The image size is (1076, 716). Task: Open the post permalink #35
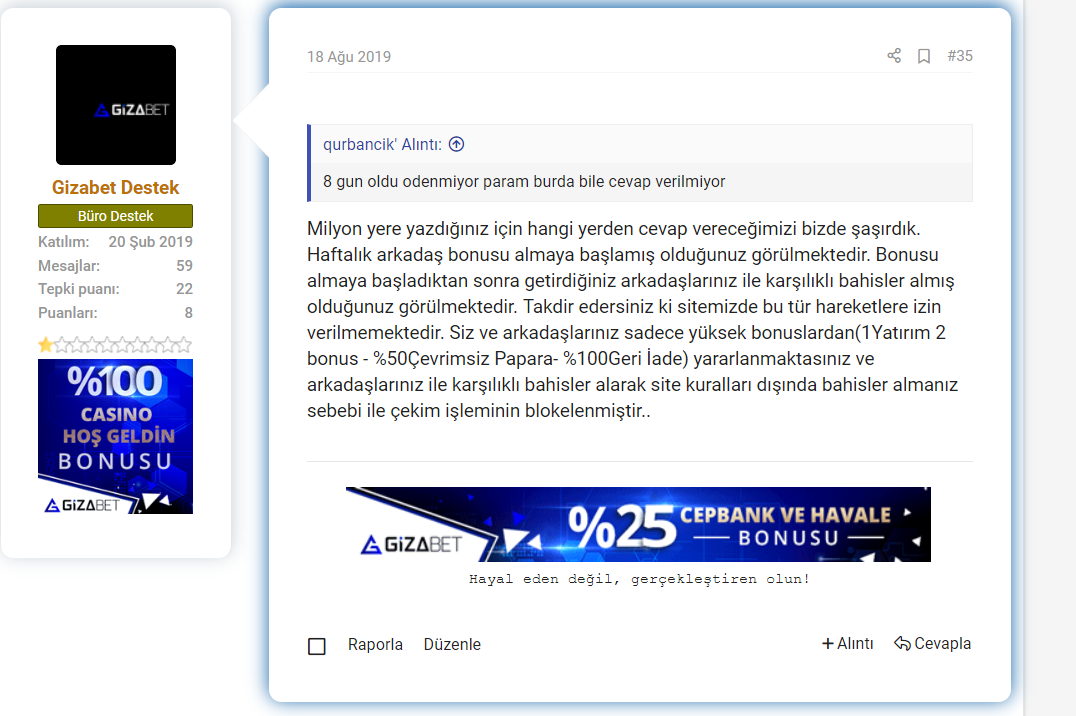pyautogui.click(x=960, y=56)
